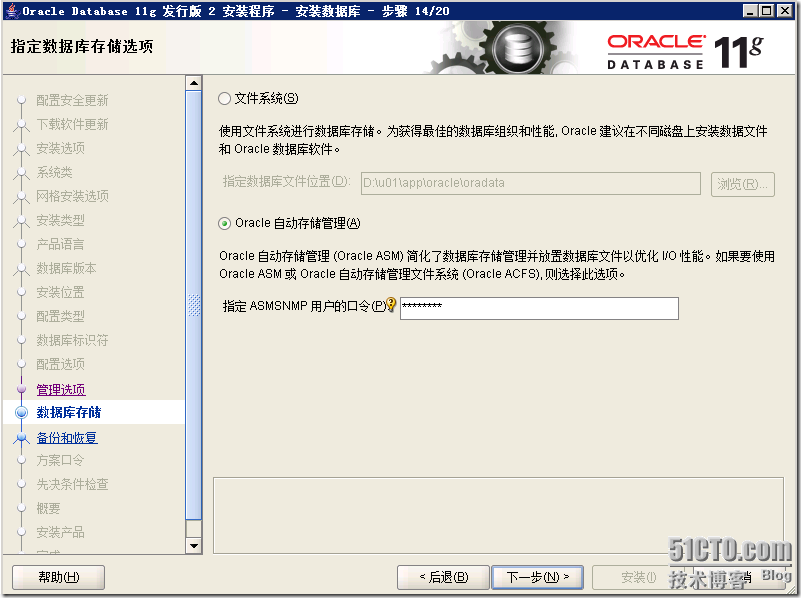Click the sidebar vertical scrollbar thumb

[x=194, y=305]
